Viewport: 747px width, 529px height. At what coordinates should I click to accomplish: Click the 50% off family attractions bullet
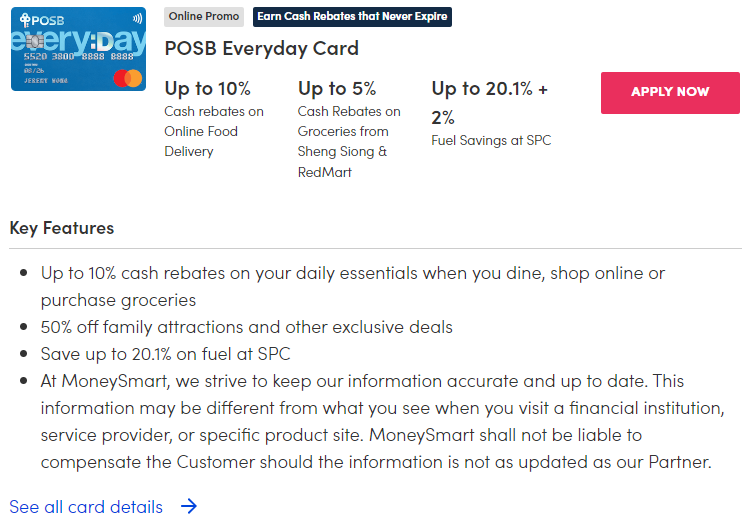coord(246,327)
